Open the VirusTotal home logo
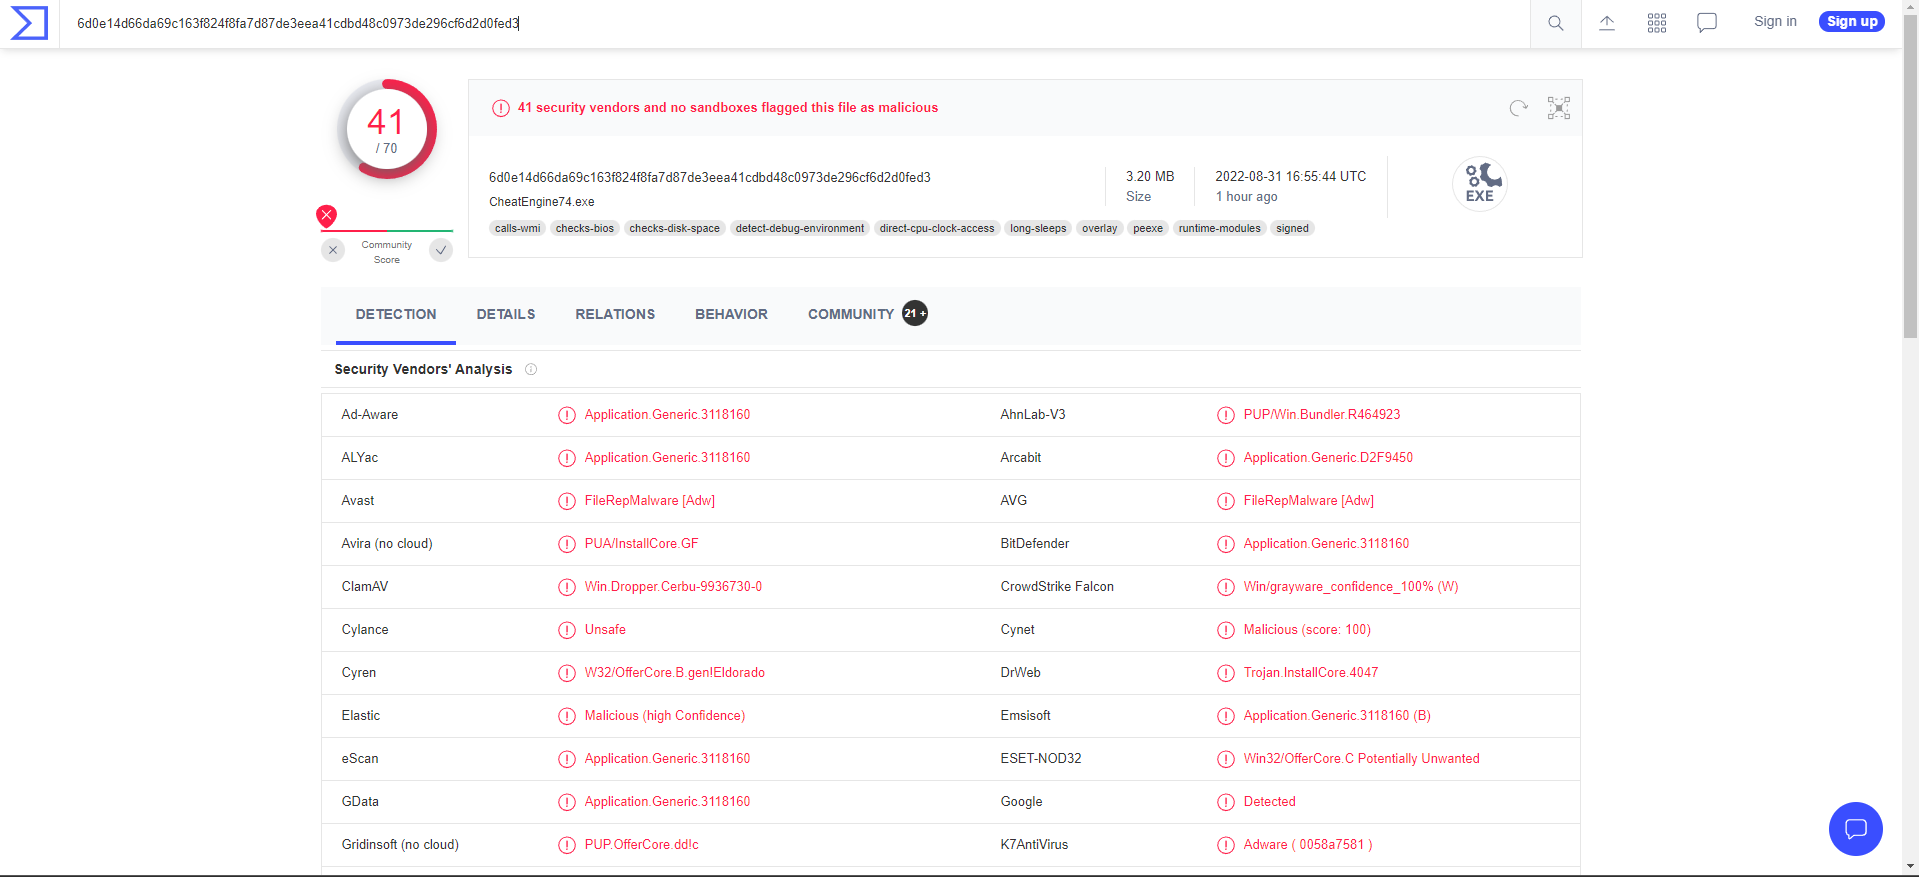The height and width of the screenshot is (877, 1919). point(29,23)
